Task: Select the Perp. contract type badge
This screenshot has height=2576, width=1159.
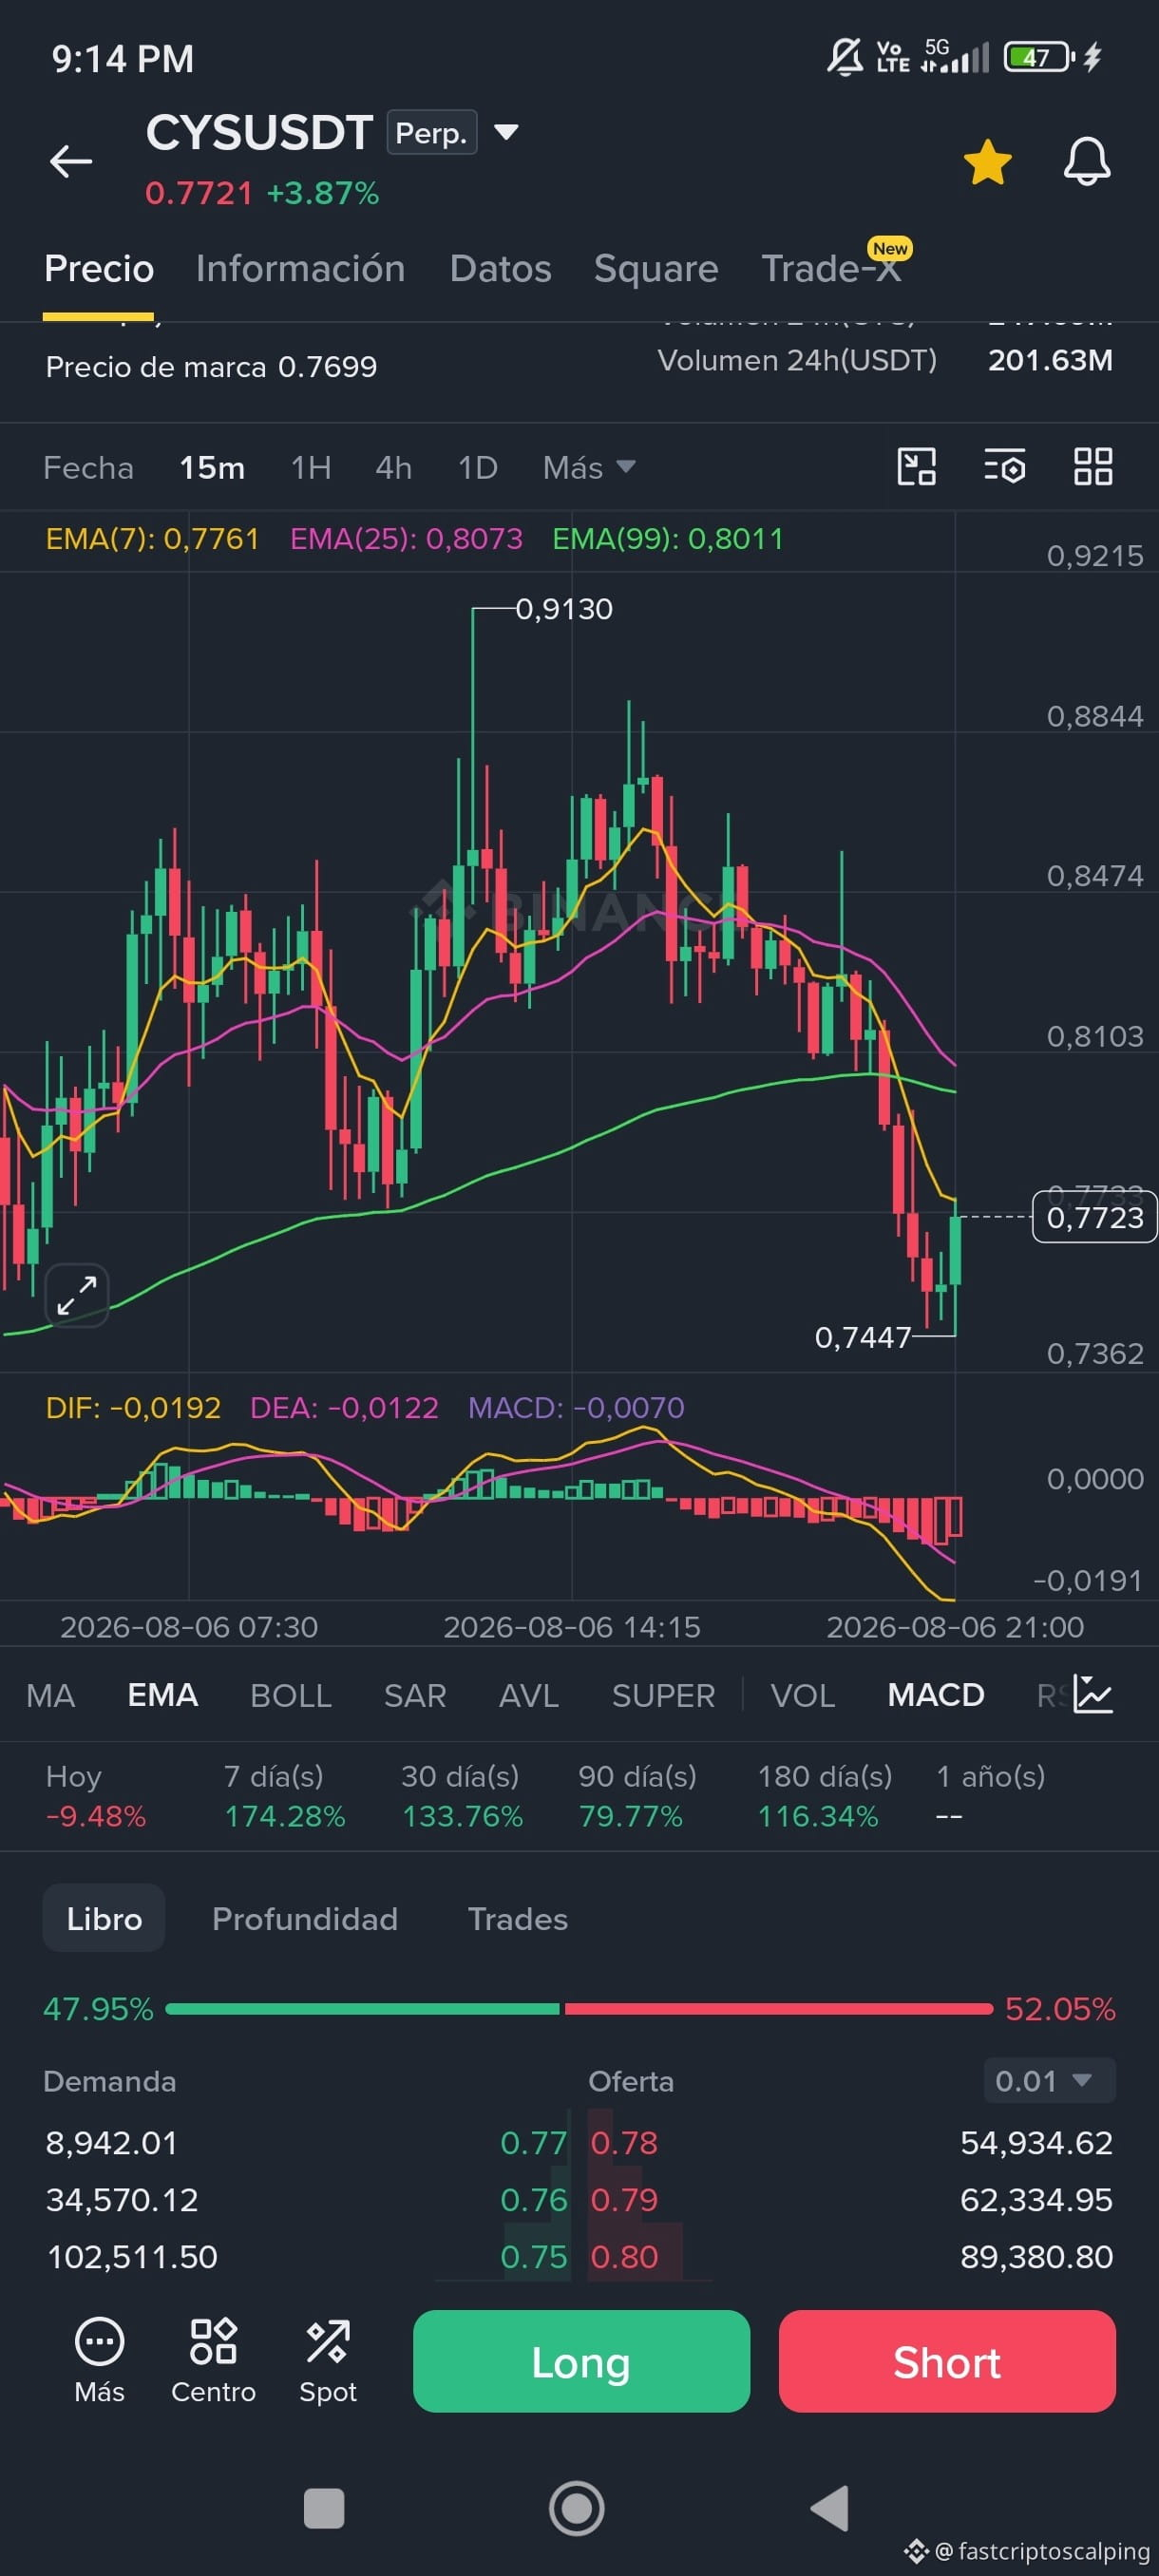Action: [x=432, y=133]
